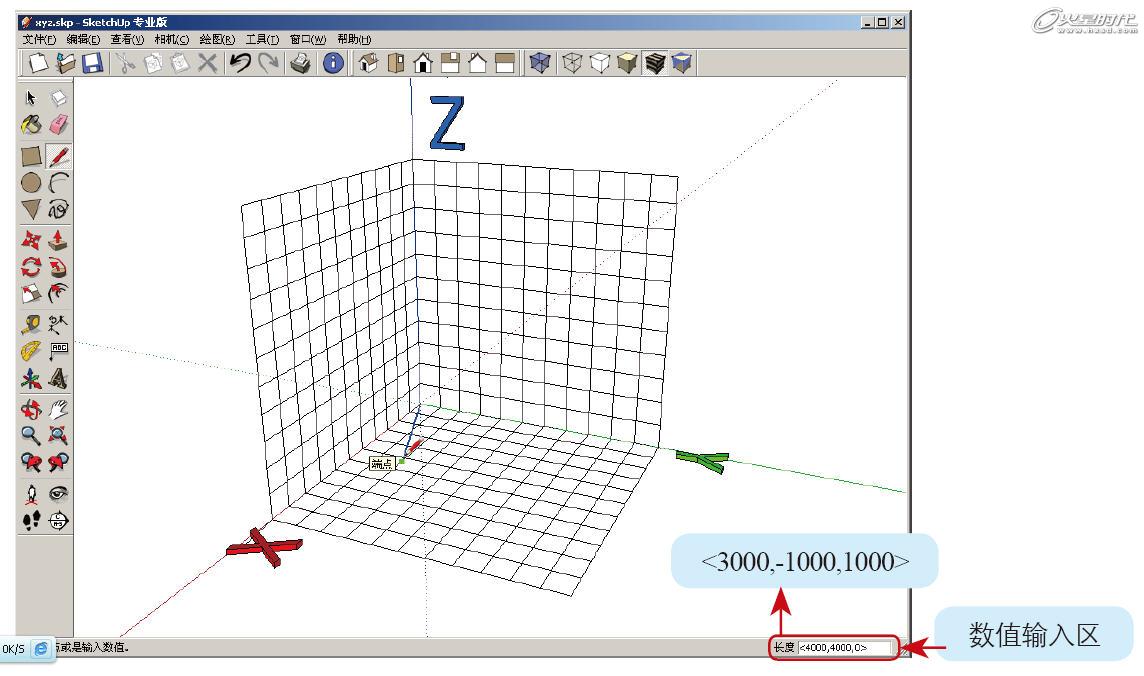The height and width of the screenshot is (676, 1144).
Task: Click the Open file folder icon
Action: tap(65, 63)
